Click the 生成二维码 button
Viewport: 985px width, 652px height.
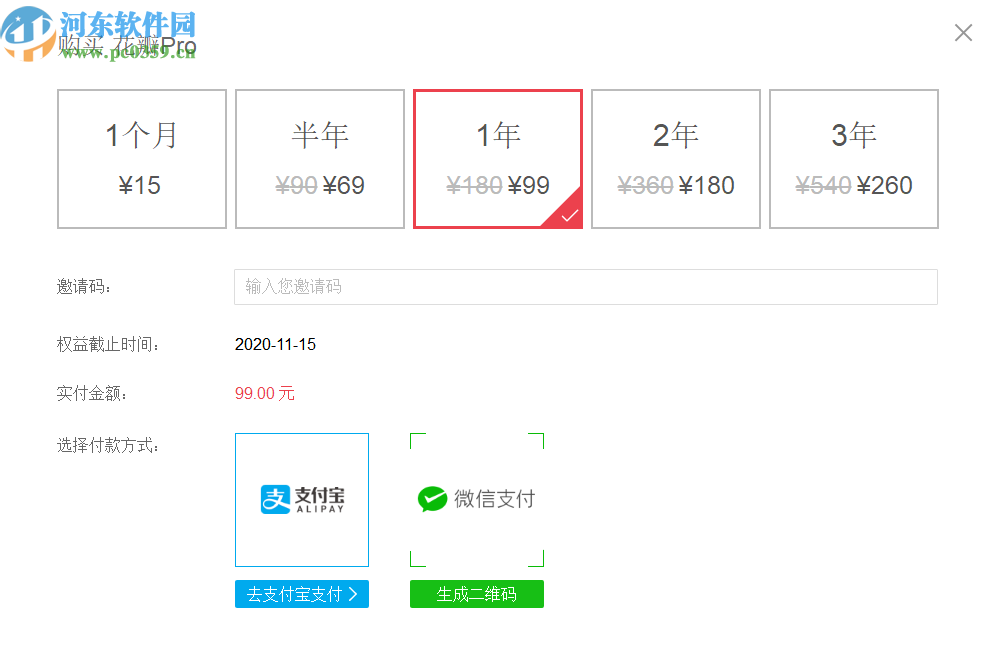coord(477,594)
